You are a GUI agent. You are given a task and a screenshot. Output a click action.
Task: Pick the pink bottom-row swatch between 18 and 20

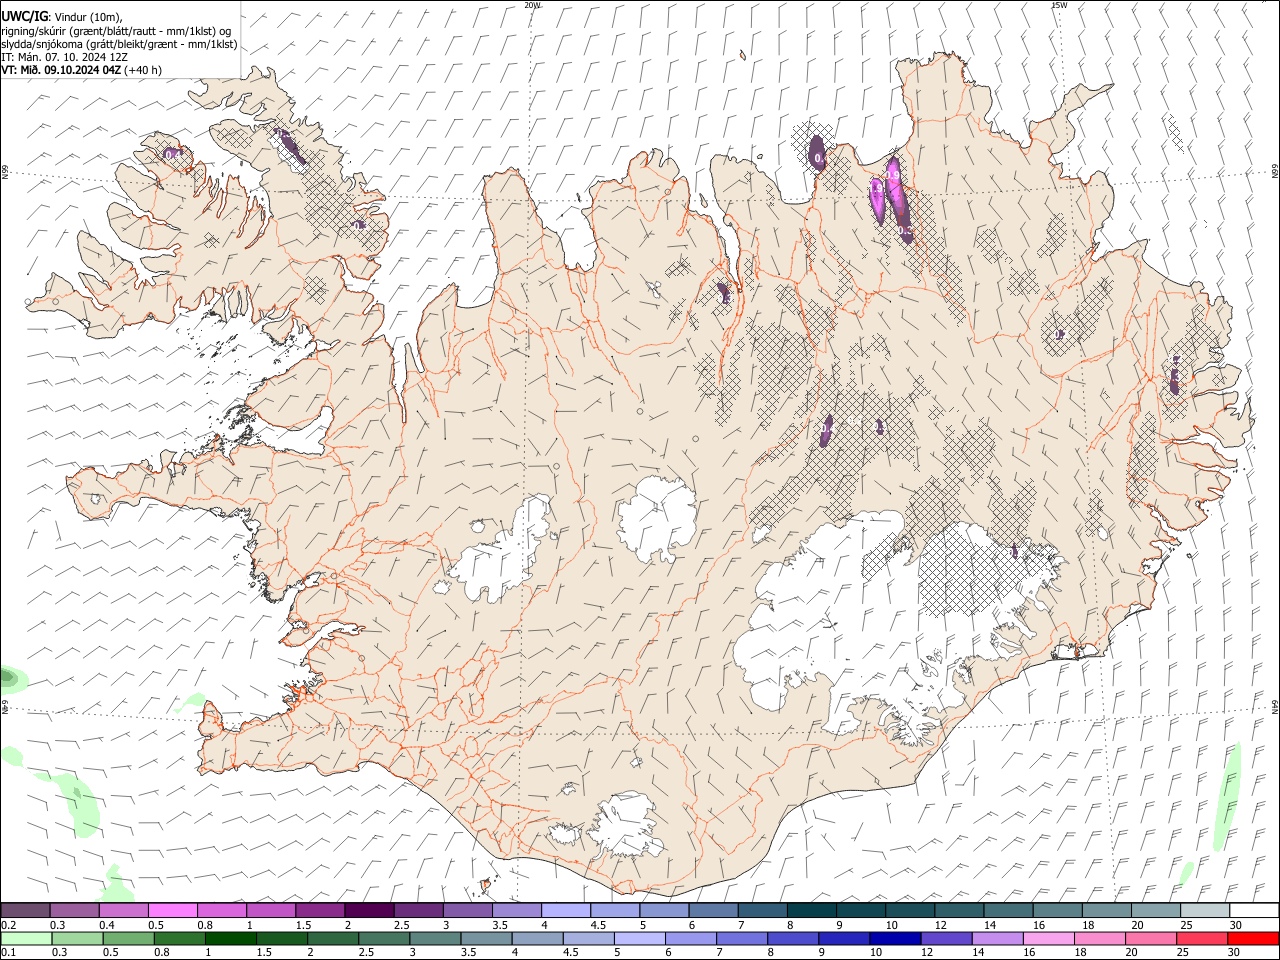pyautogui.click(x=1100, y=938)
